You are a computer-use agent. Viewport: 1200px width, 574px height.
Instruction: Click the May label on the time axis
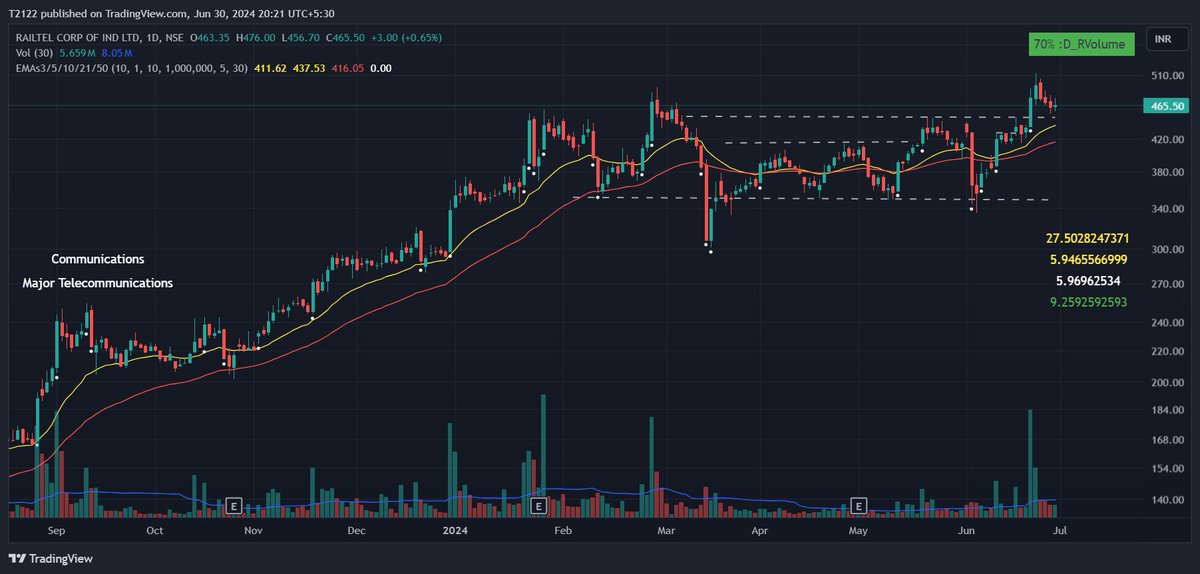tap(857, 531)
